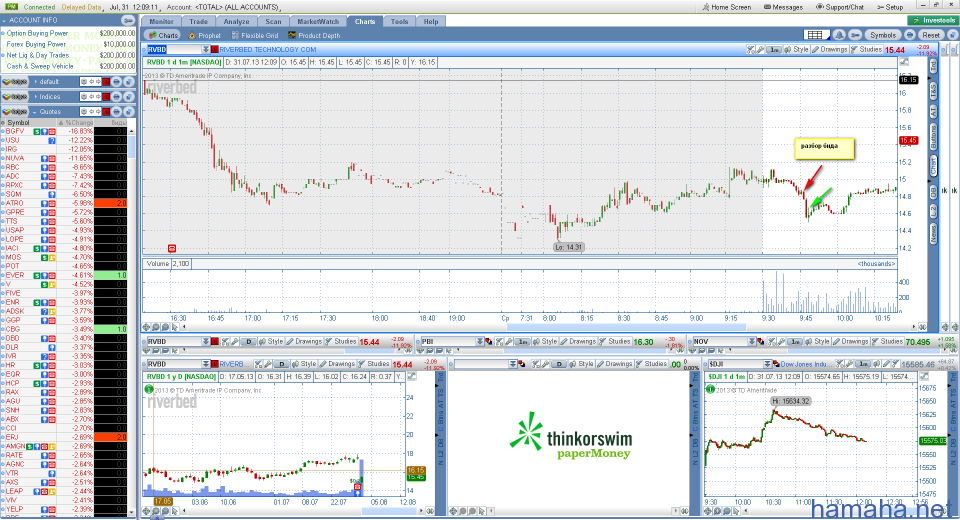Viewport: 960px width, 520px height.
Task: Select the Prophet sub-tab
Action: pos(204,36)
